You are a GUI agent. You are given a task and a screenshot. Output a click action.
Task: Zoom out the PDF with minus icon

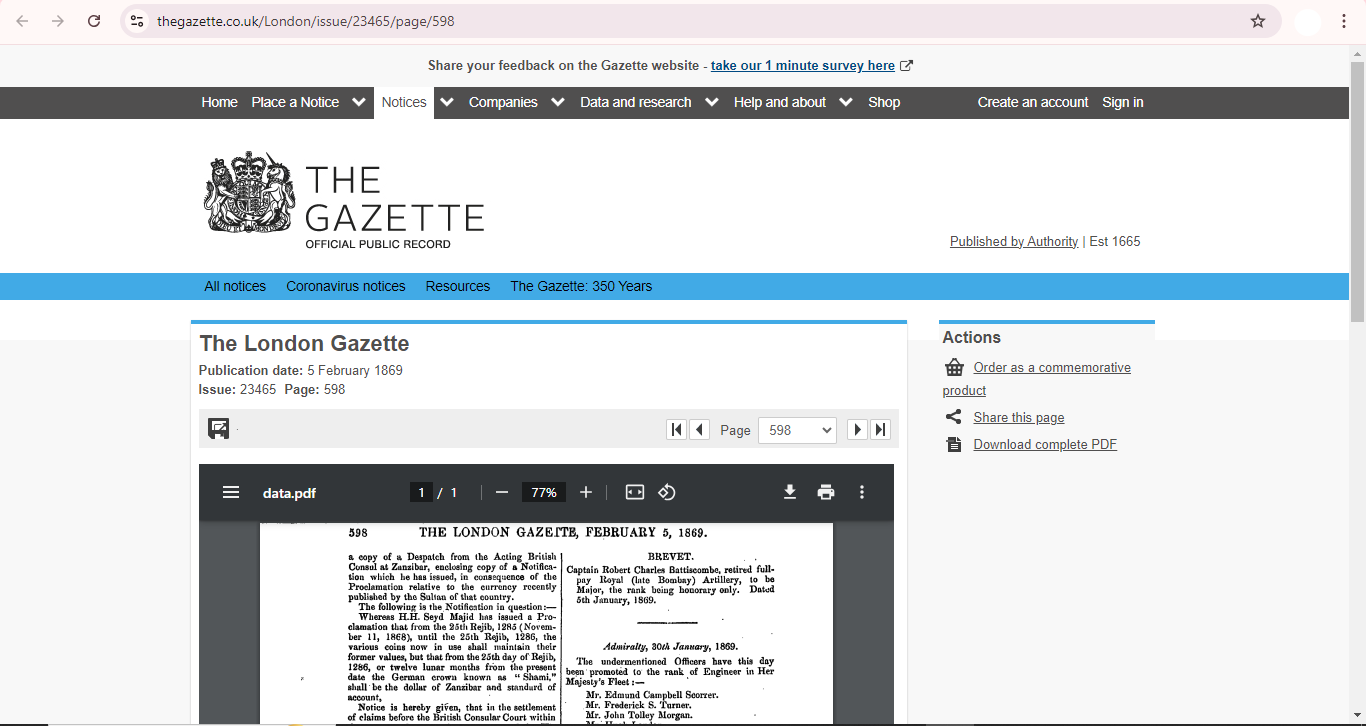[502, 492]
